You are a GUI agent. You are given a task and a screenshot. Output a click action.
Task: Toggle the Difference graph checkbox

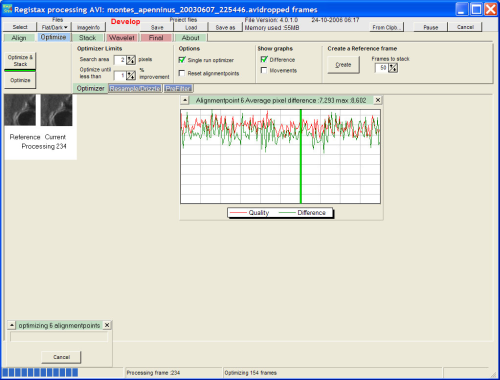[264, 59]
